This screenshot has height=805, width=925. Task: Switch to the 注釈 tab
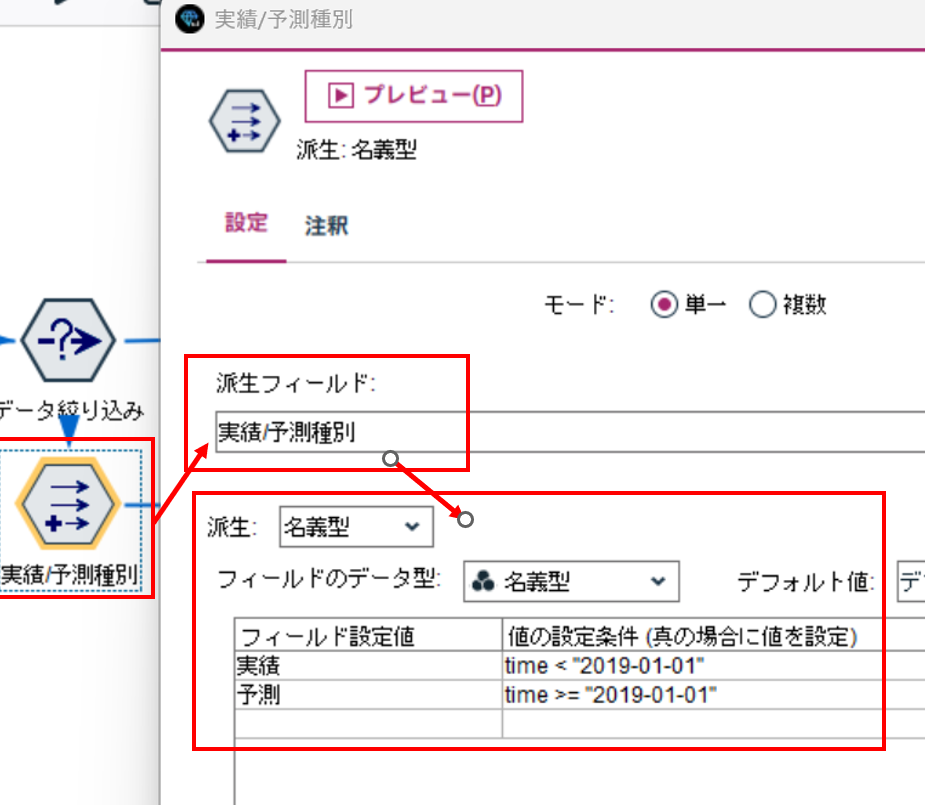coord(326,225)
